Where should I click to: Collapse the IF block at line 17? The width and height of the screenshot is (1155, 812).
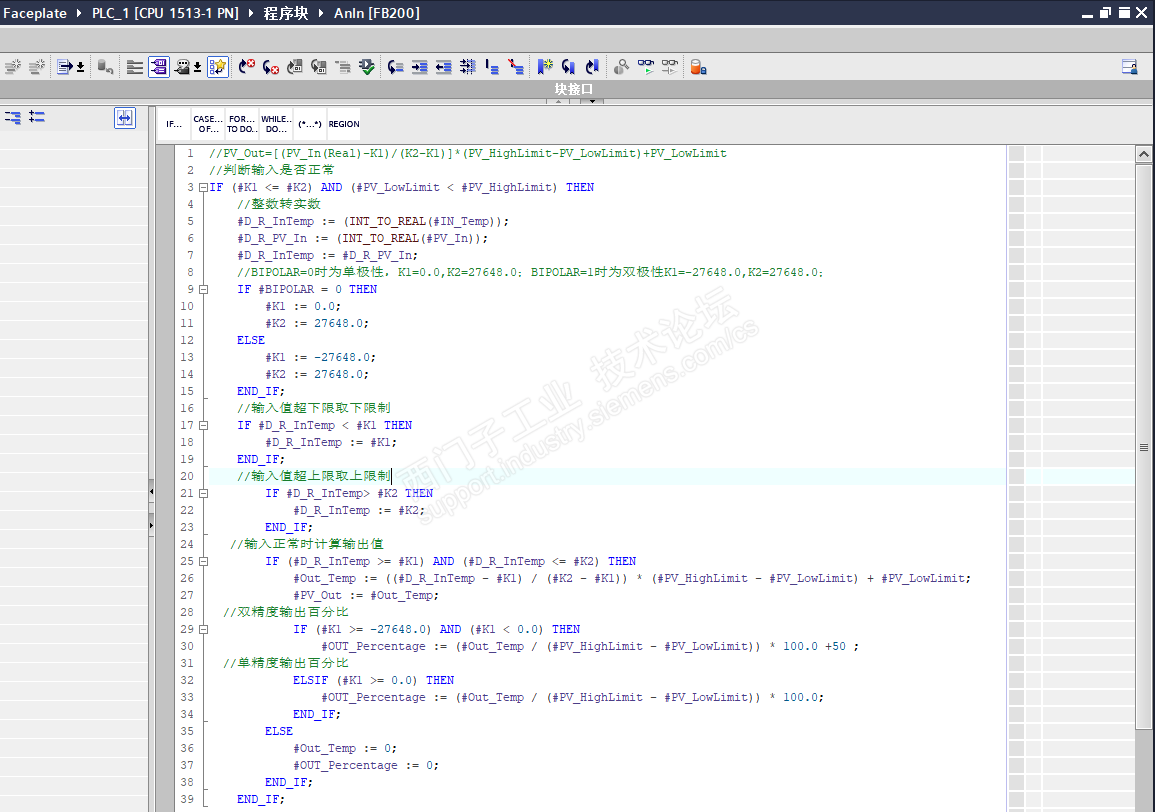[203, 425]
